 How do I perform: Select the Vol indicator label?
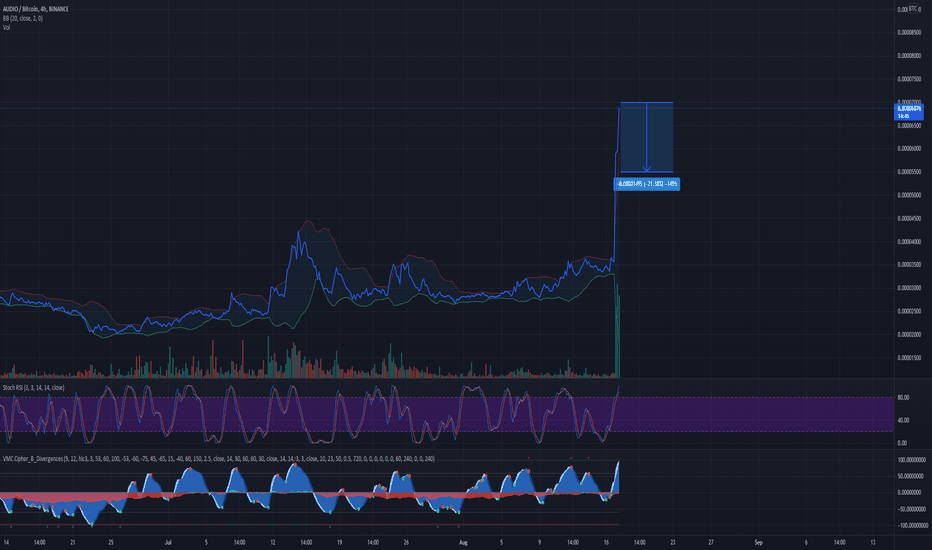point(6,27)
